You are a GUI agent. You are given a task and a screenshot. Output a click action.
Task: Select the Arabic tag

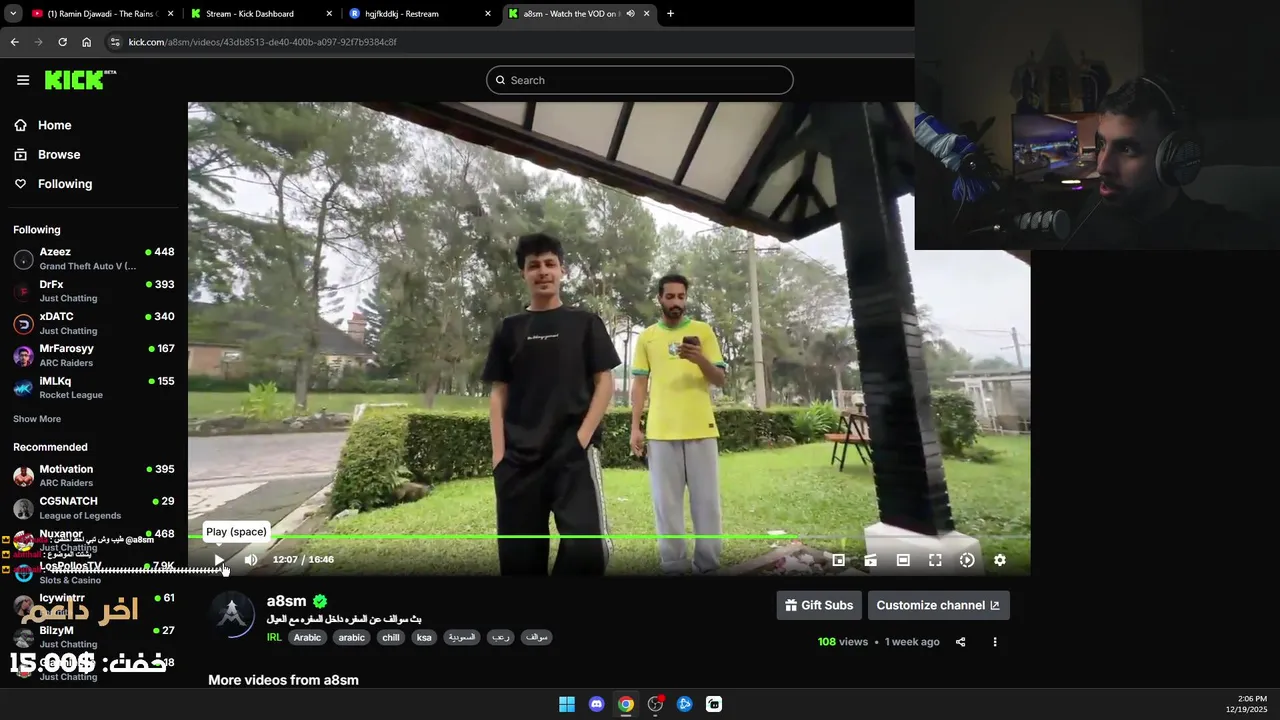(307, 637)
